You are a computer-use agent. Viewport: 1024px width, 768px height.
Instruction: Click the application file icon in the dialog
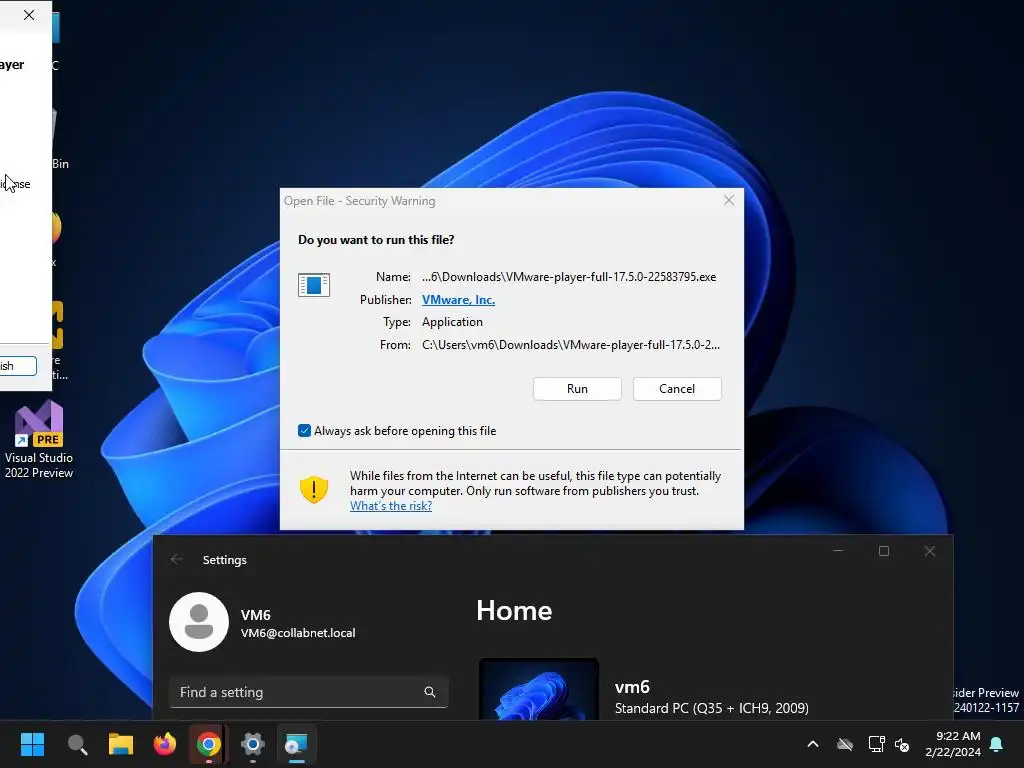[x=313, y=285]
